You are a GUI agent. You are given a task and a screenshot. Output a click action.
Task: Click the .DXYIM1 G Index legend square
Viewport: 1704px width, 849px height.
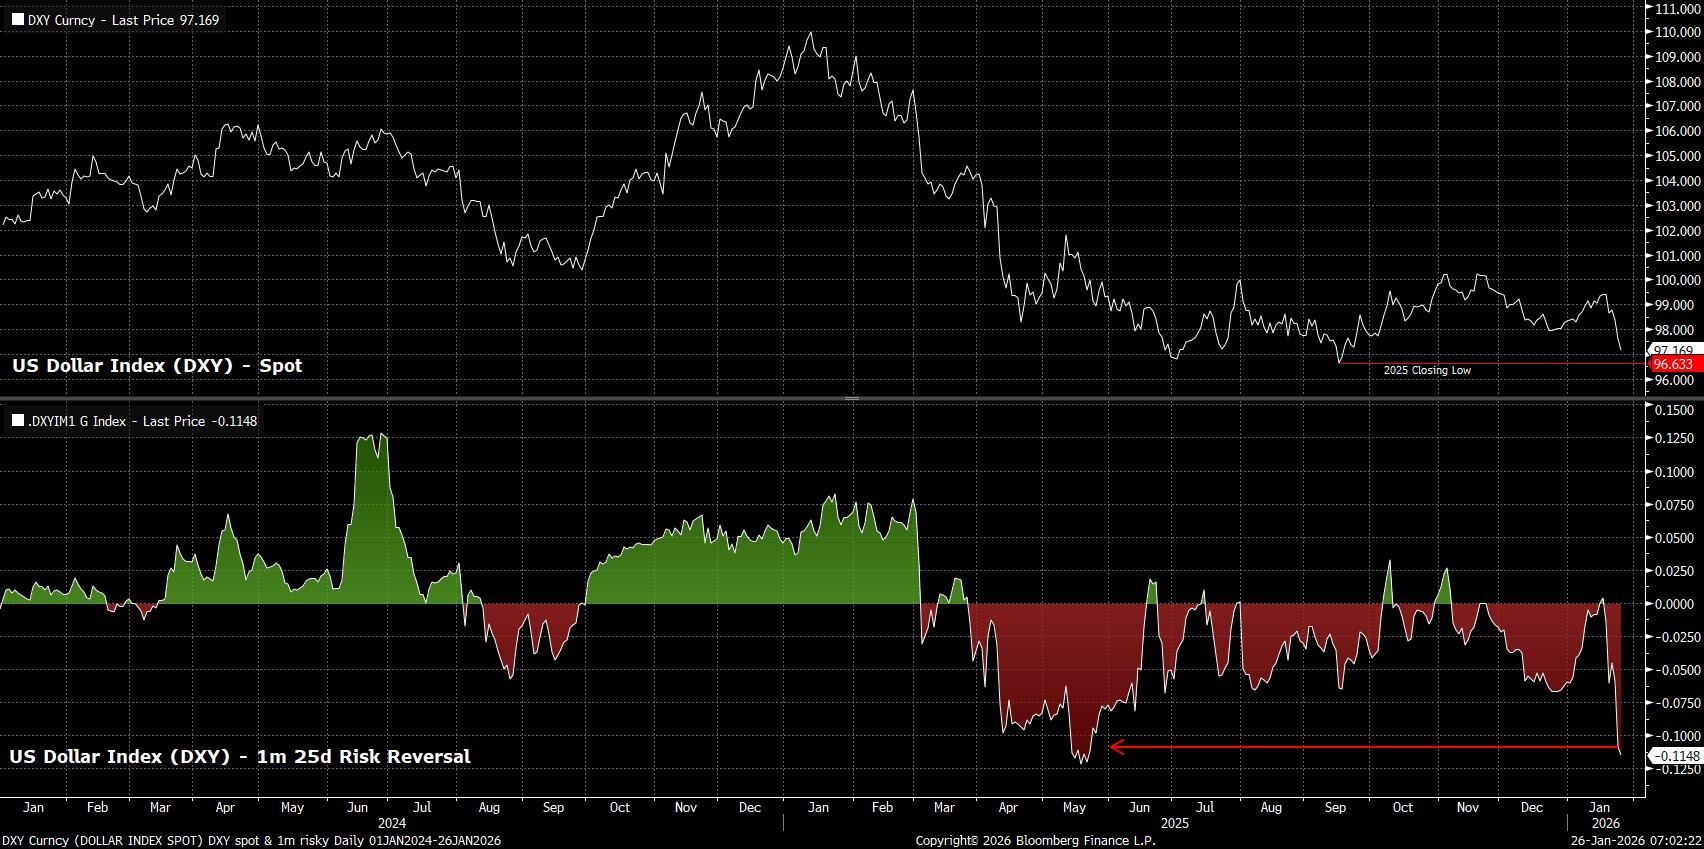click(x=18, y=421)
